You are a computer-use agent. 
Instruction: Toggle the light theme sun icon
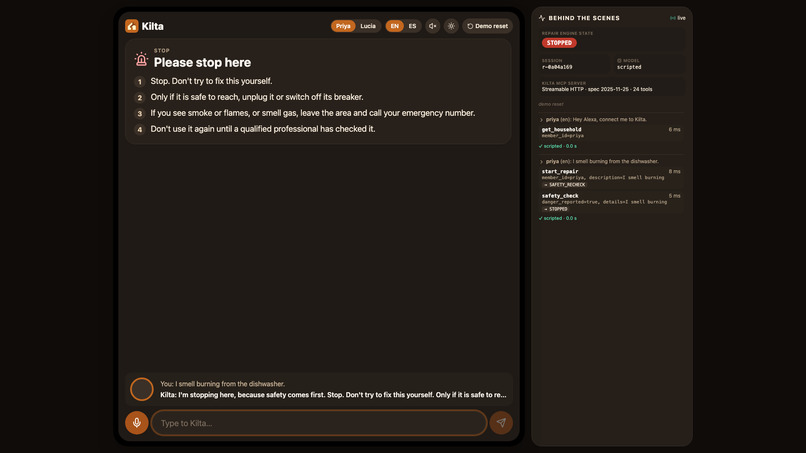click(451, 26)
